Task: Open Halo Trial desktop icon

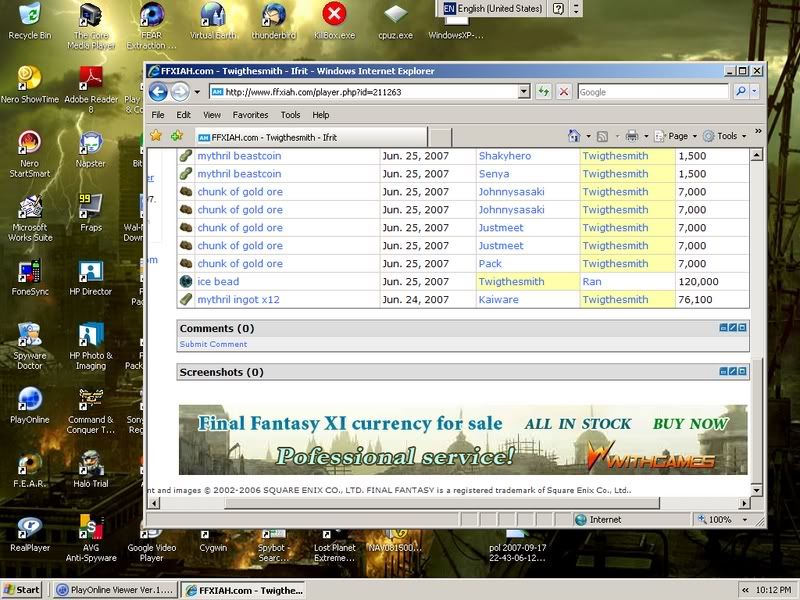Action: point(91,469)
